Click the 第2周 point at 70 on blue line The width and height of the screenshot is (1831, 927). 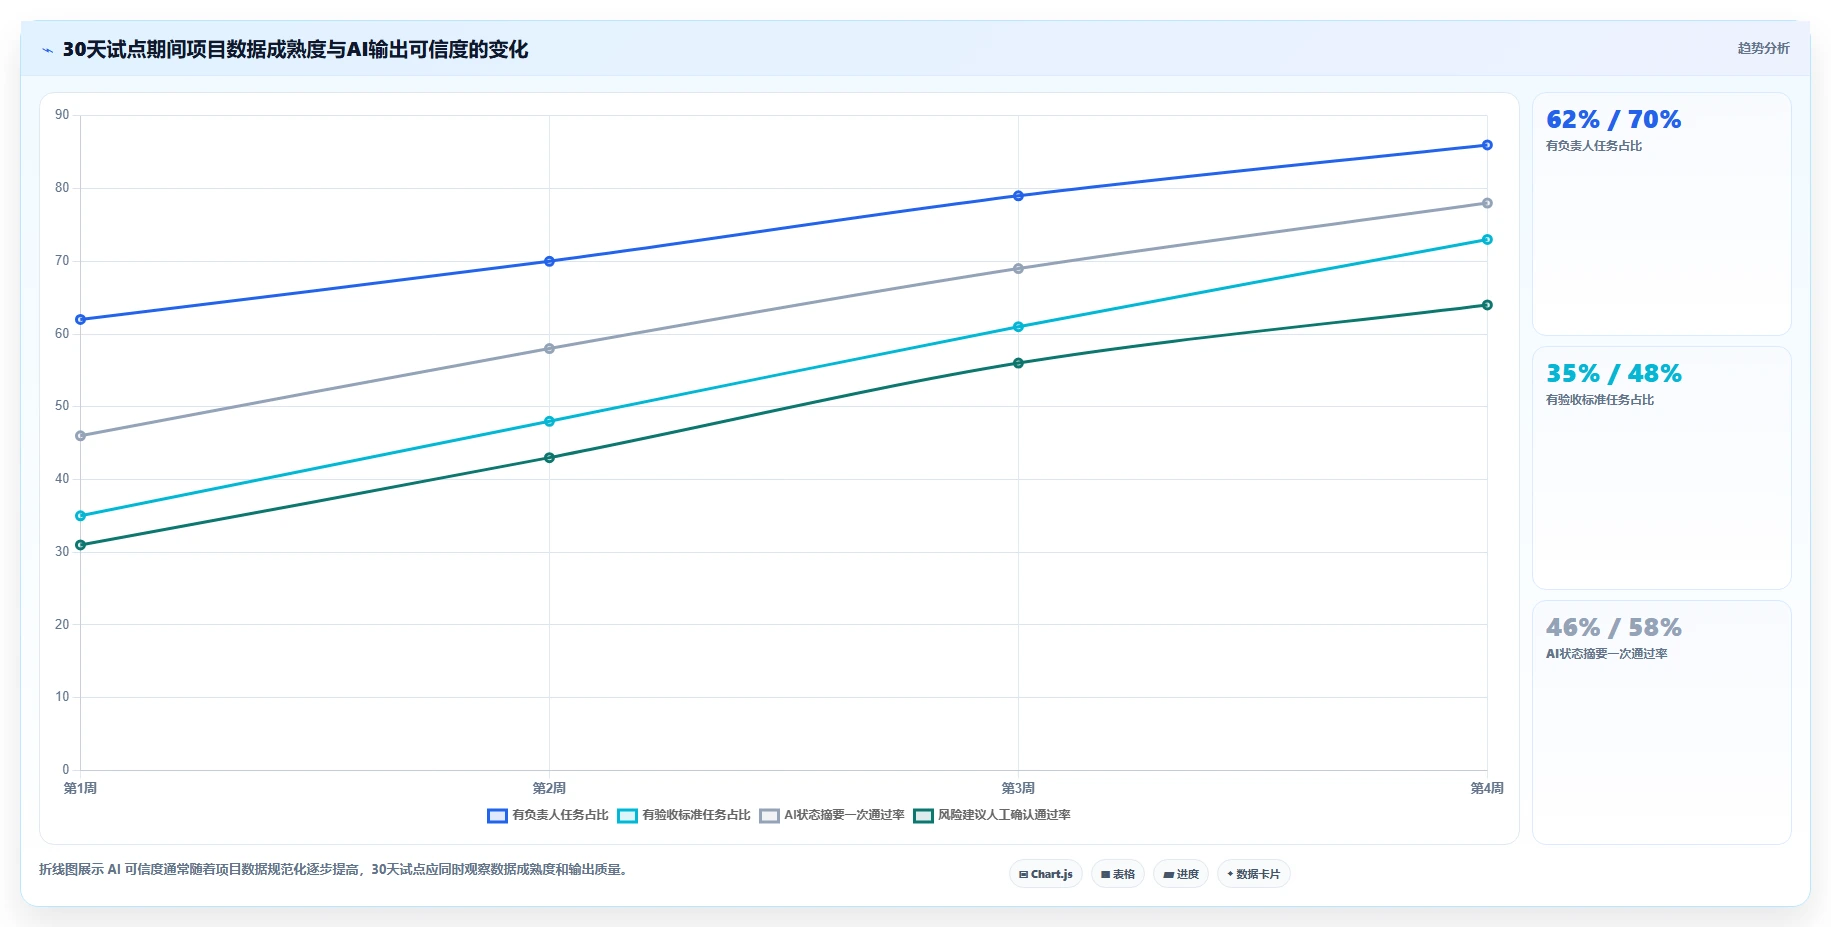pyautogui.click(x=549, y=261)
